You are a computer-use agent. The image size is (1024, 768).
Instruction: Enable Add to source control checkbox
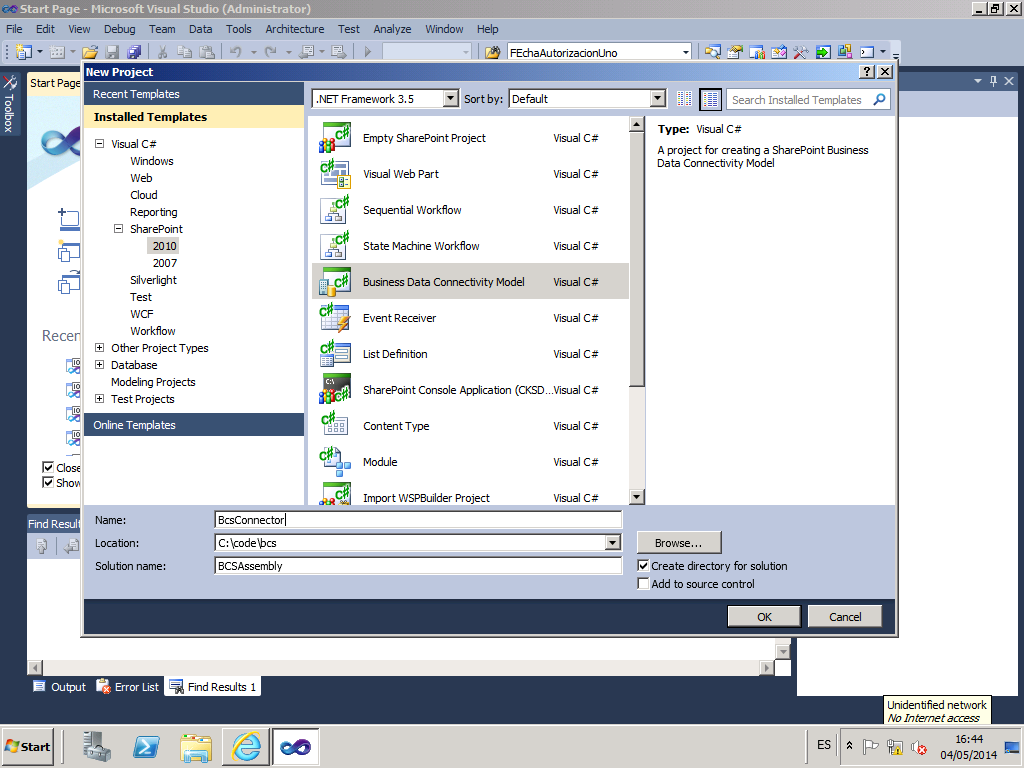click(x=644, y=584)
